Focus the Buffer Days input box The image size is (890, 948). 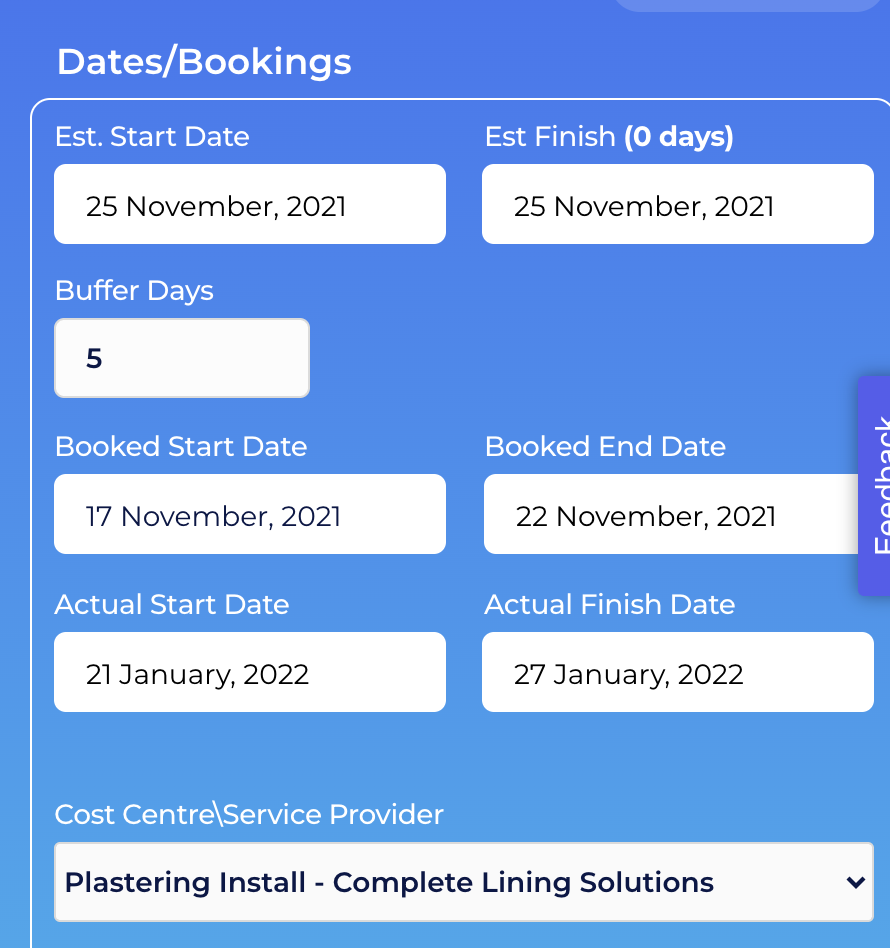pyautogui.click(x=182, y=358)
